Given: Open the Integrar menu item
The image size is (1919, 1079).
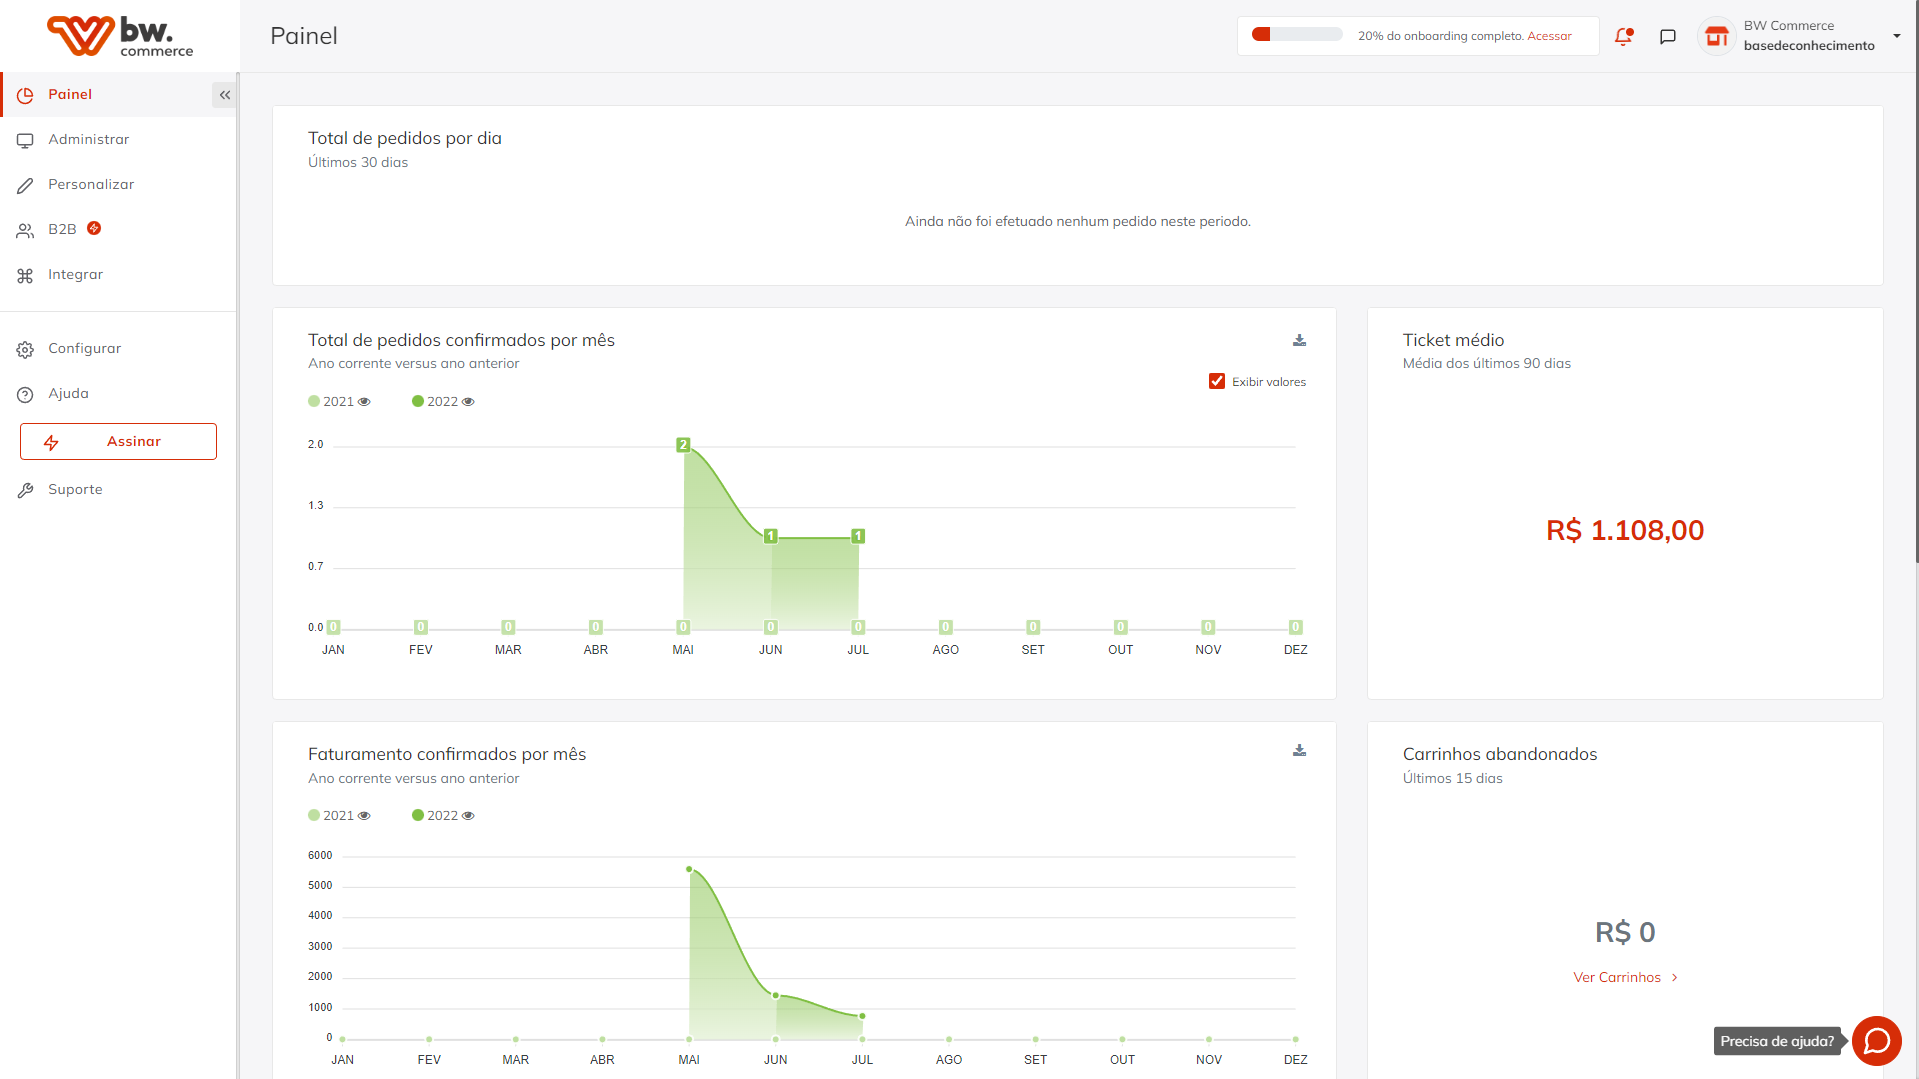Looking at the screenshot, I should 118,275.
